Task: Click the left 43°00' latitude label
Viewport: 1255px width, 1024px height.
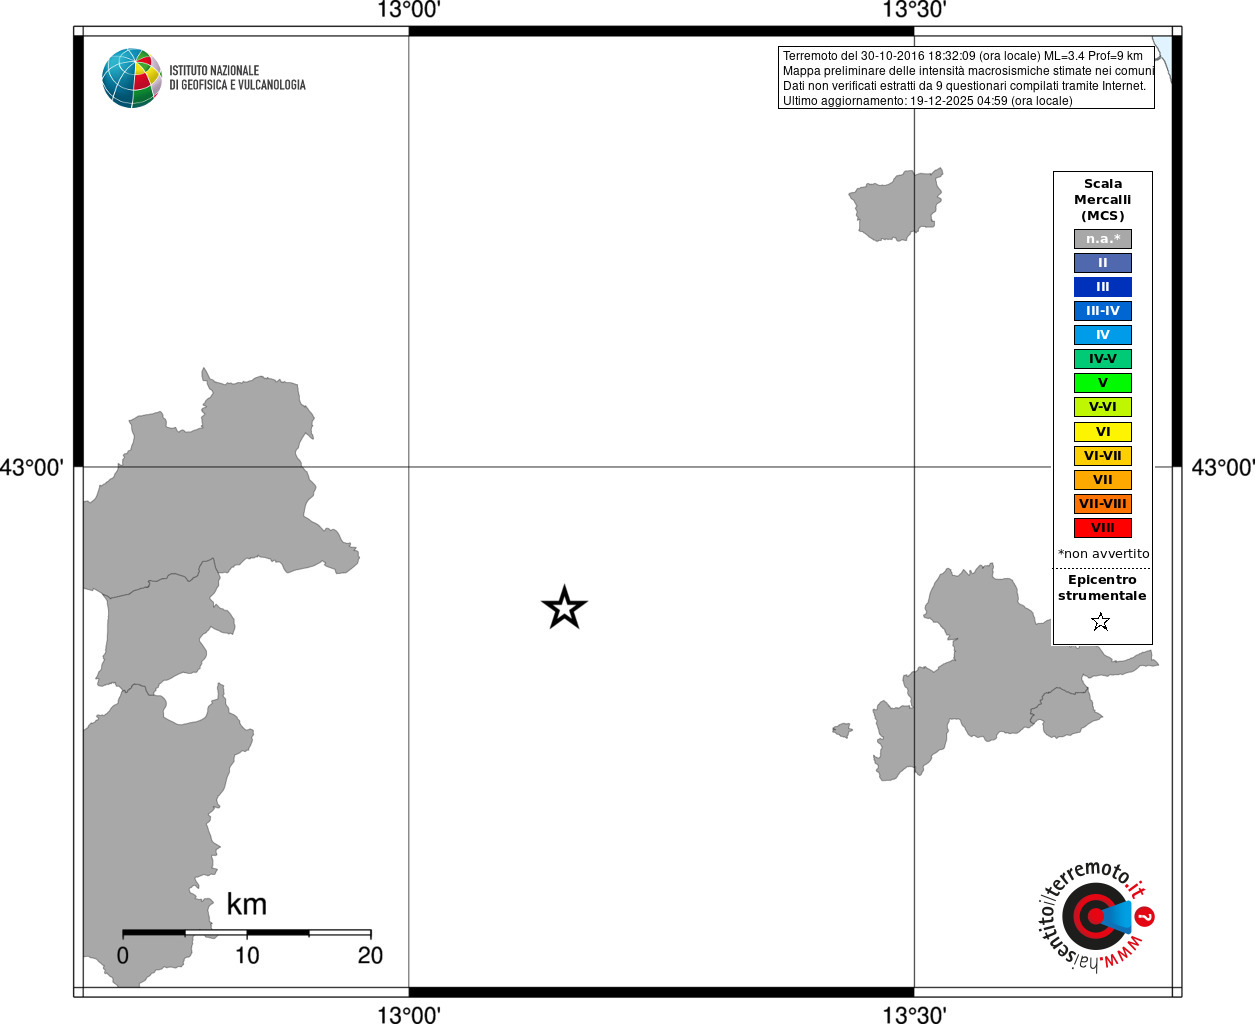Action: pos(32,468)
